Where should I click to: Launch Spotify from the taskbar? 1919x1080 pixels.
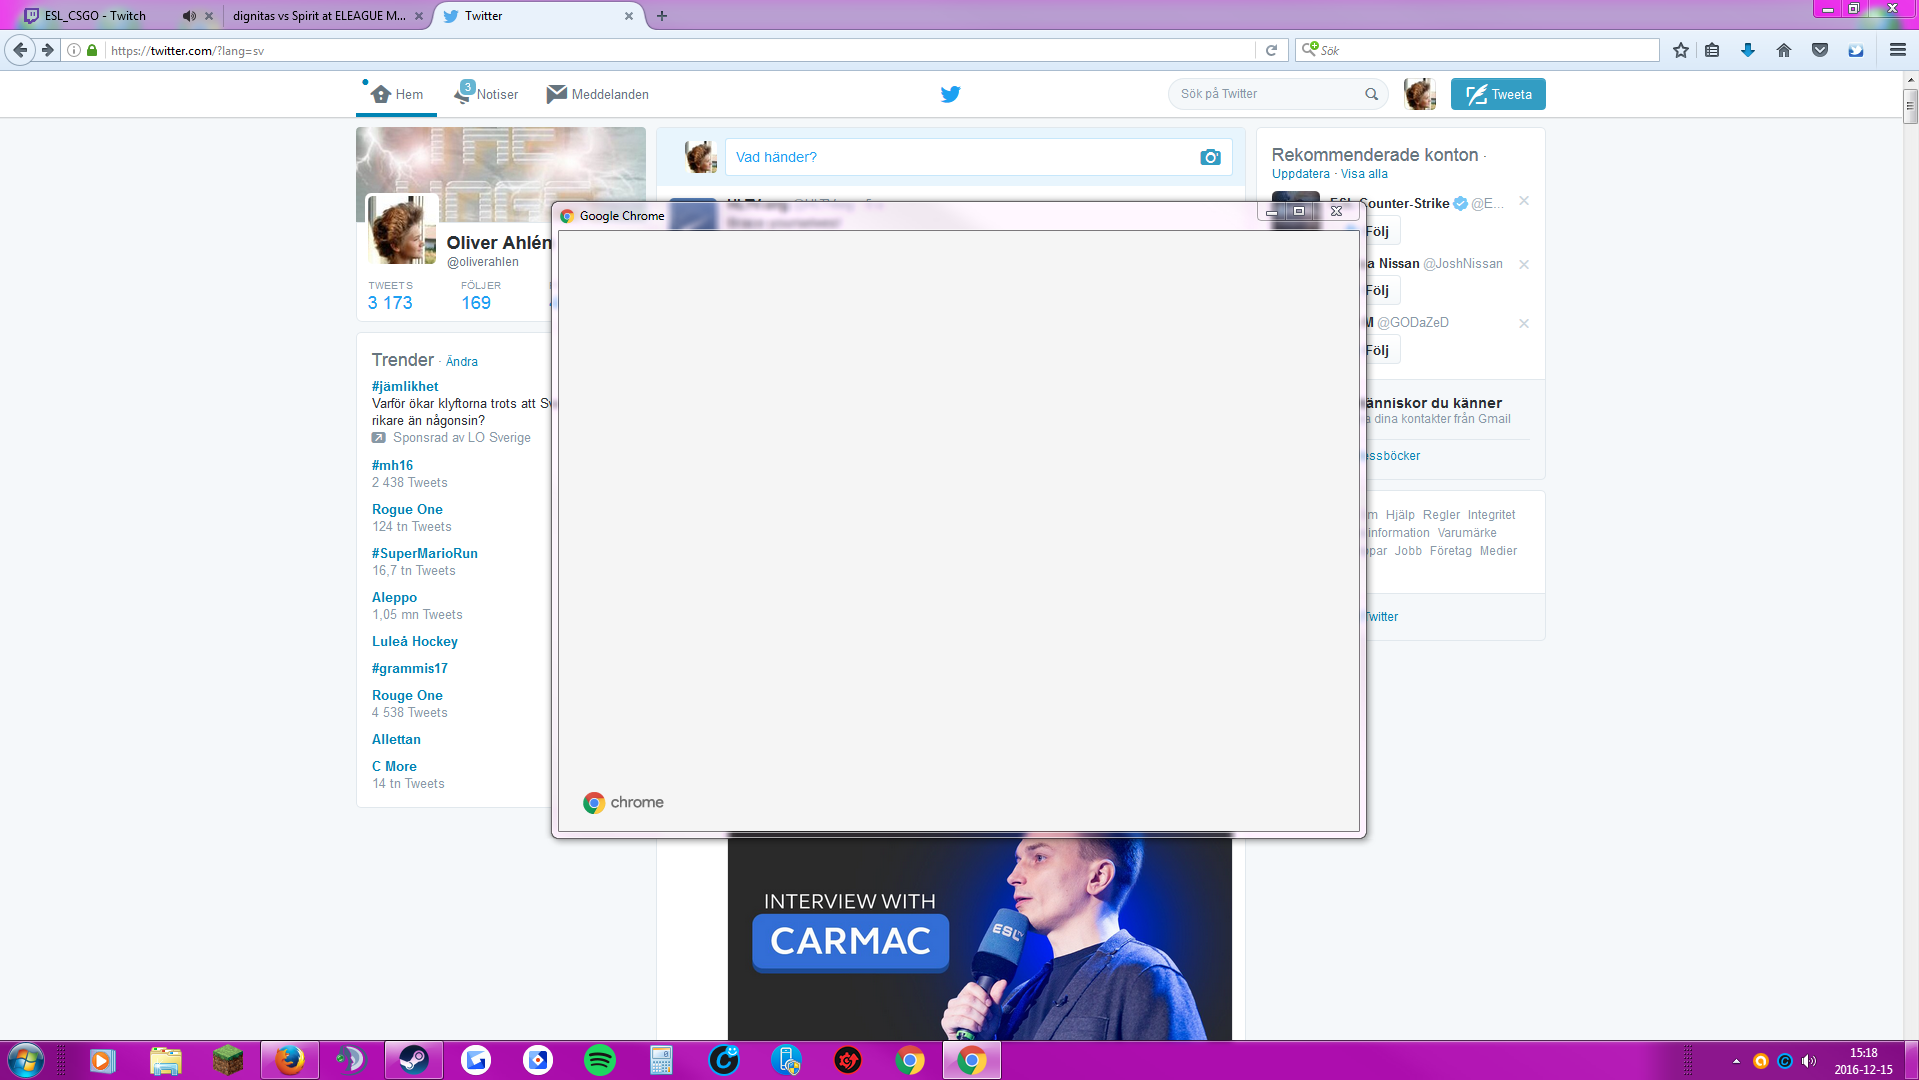[x=600, y=1060]
